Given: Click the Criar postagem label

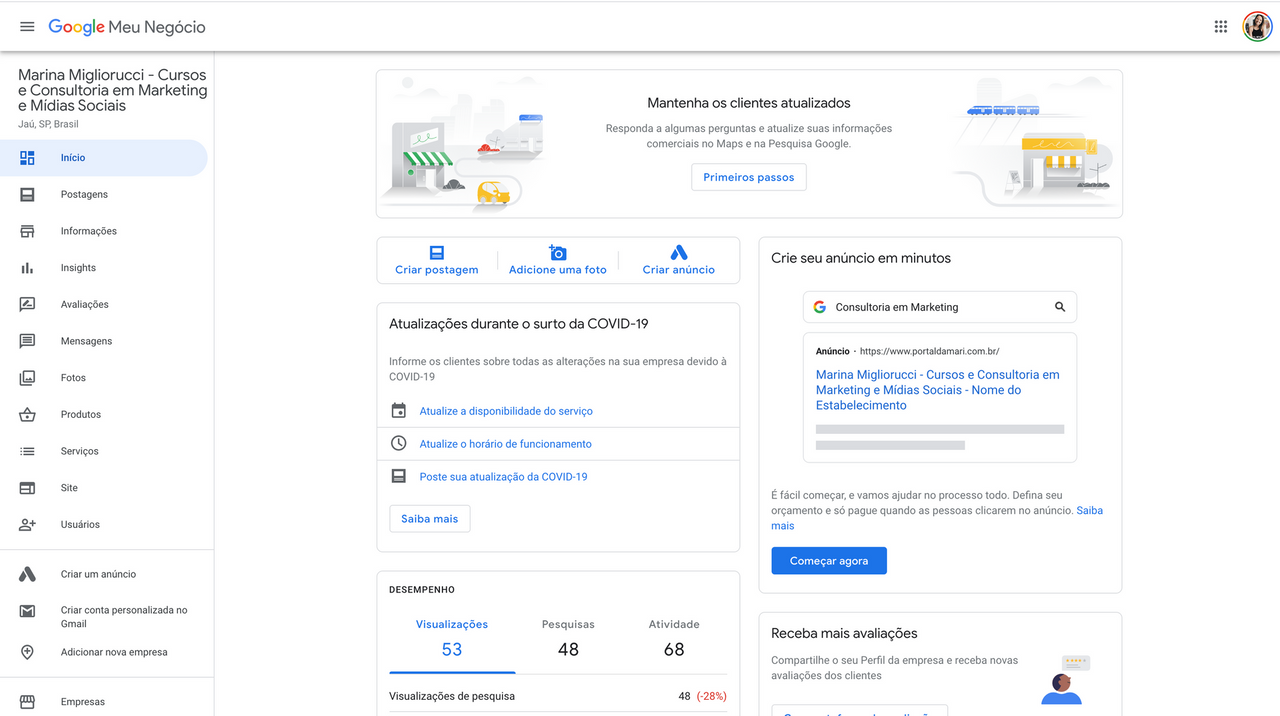Looking at the screenshot, I should coord(437,270).
